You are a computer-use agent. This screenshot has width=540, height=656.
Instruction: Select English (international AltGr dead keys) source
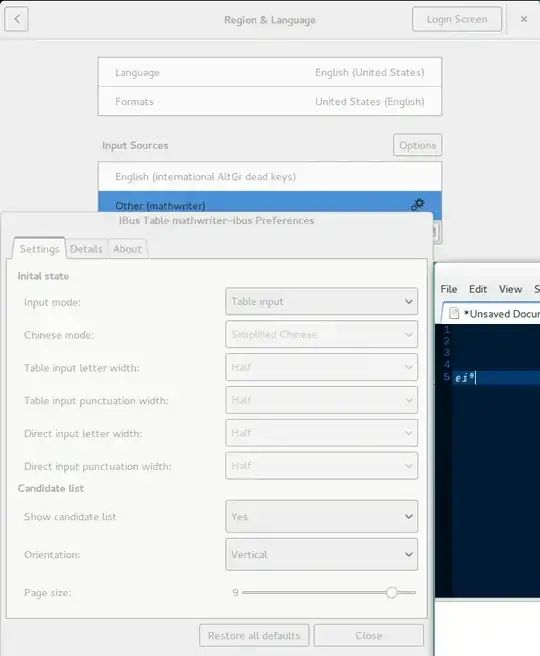[270, 177]
